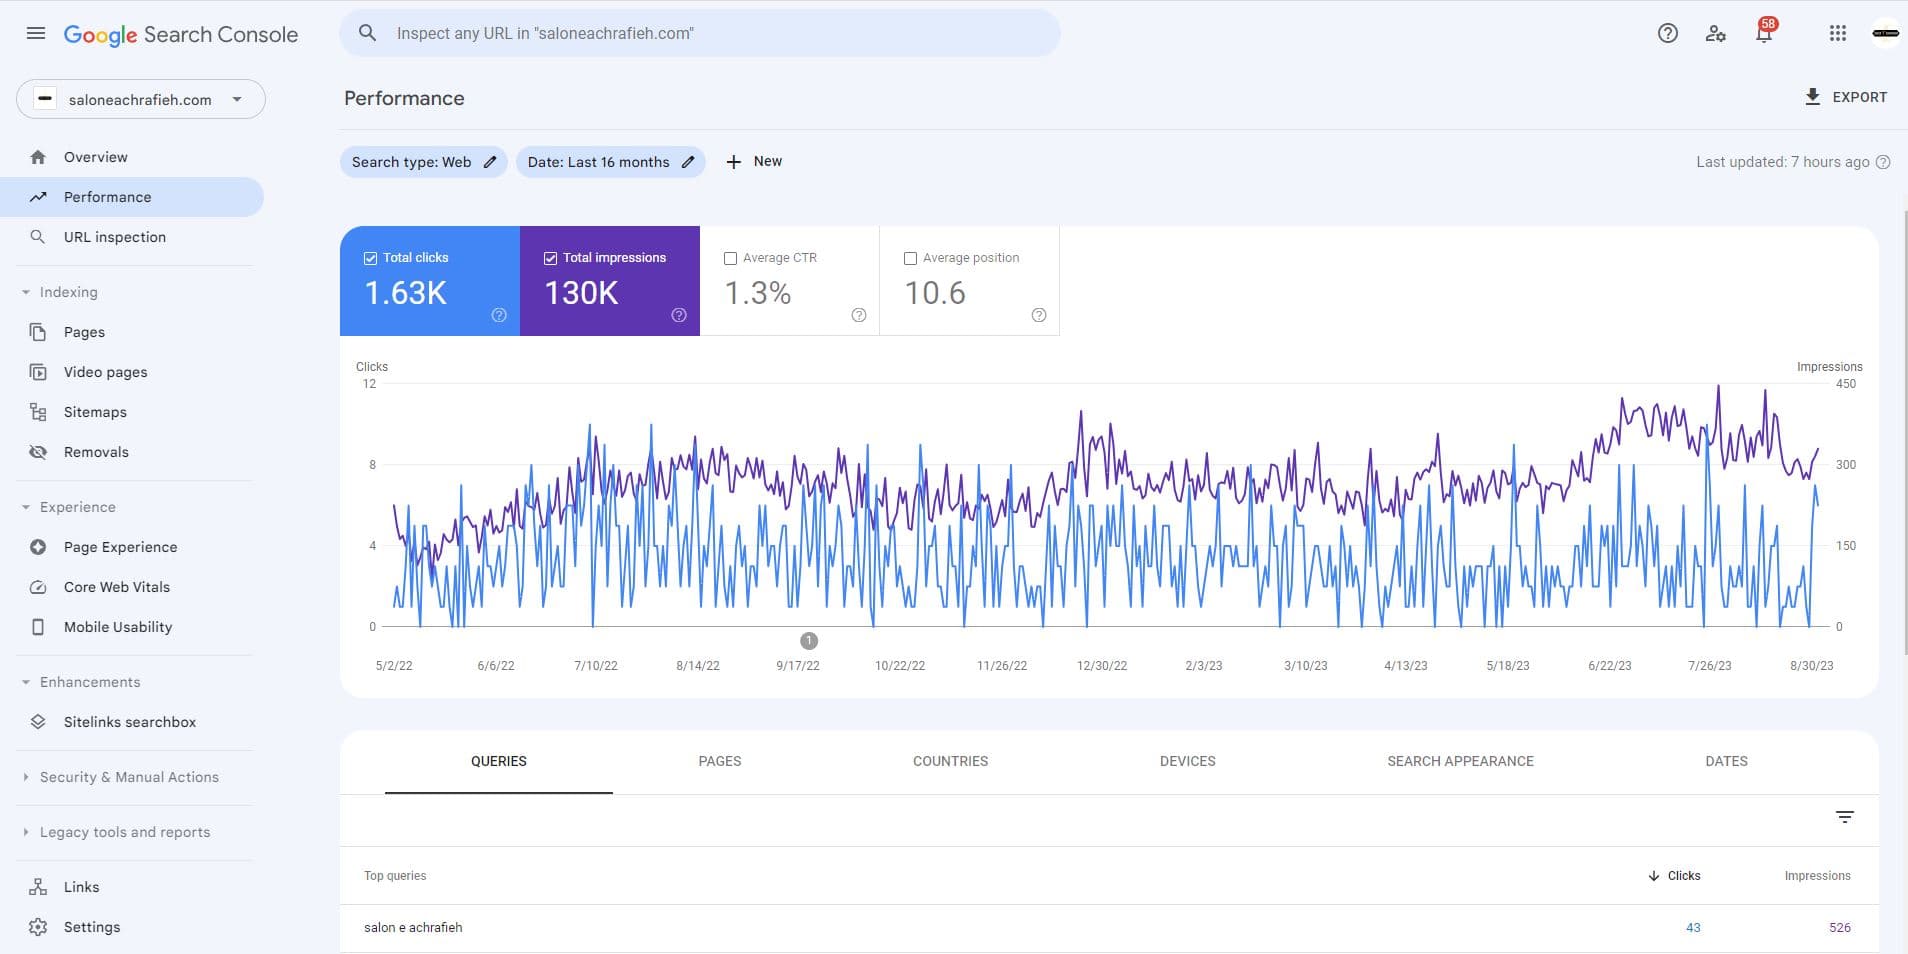This screenshot has width=1908, height=954.
Task: Open Settings from the sidebar gear
Action: pos(38,927)
